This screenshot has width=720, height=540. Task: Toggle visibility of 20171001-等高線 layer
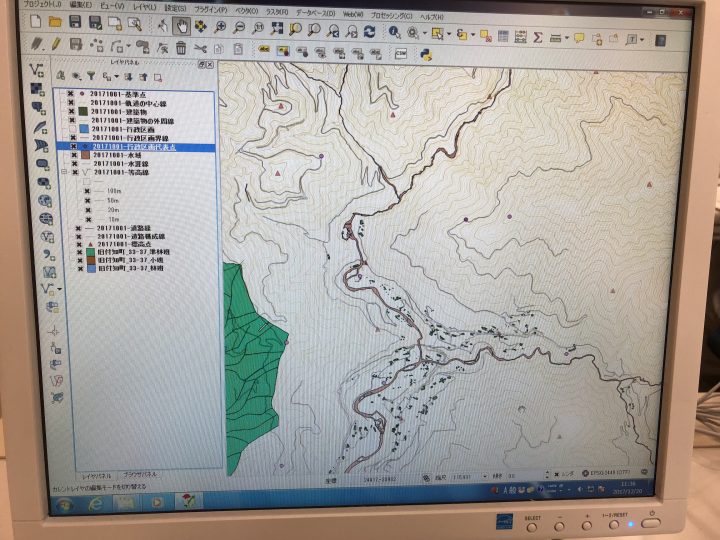point(75,173)
